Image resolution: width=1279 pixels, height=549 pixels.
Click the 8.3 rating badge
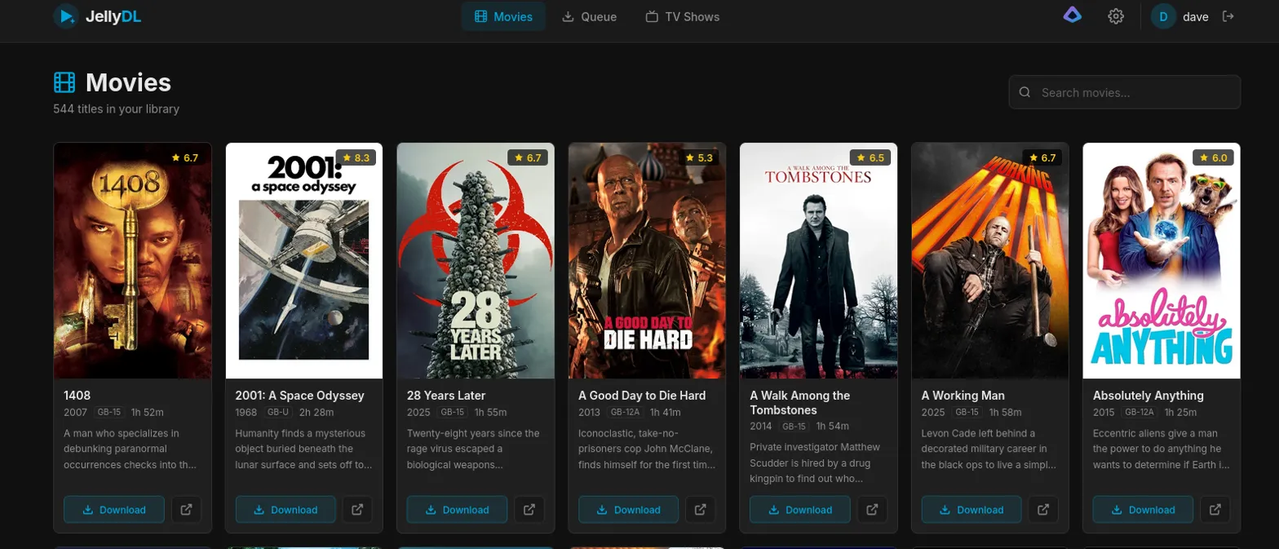(x=356, y=158)
